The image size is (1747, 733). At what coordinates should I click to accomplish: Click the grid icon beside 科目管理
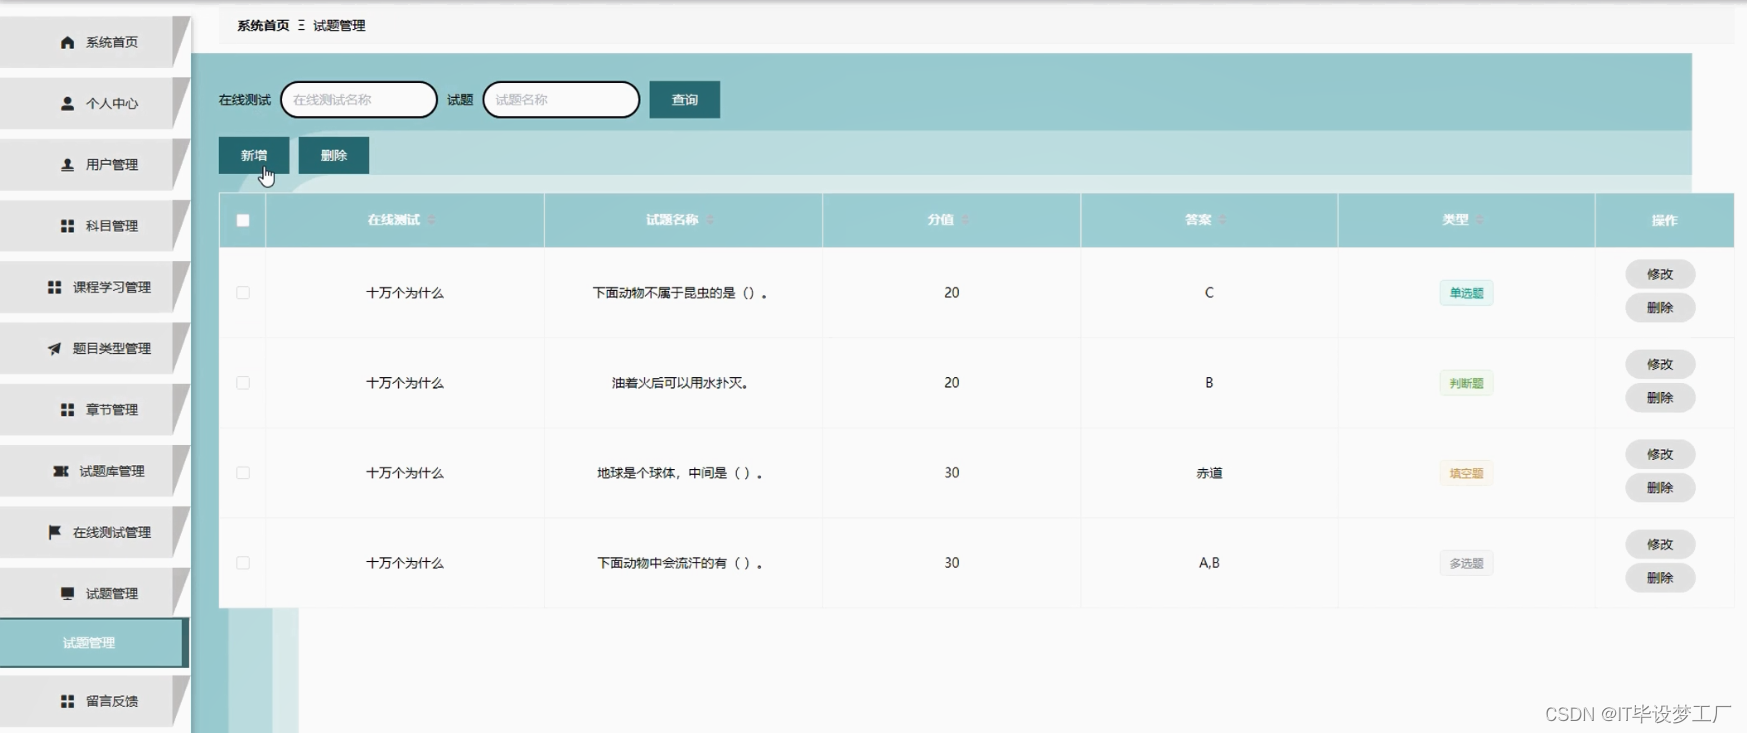point(67,226)
